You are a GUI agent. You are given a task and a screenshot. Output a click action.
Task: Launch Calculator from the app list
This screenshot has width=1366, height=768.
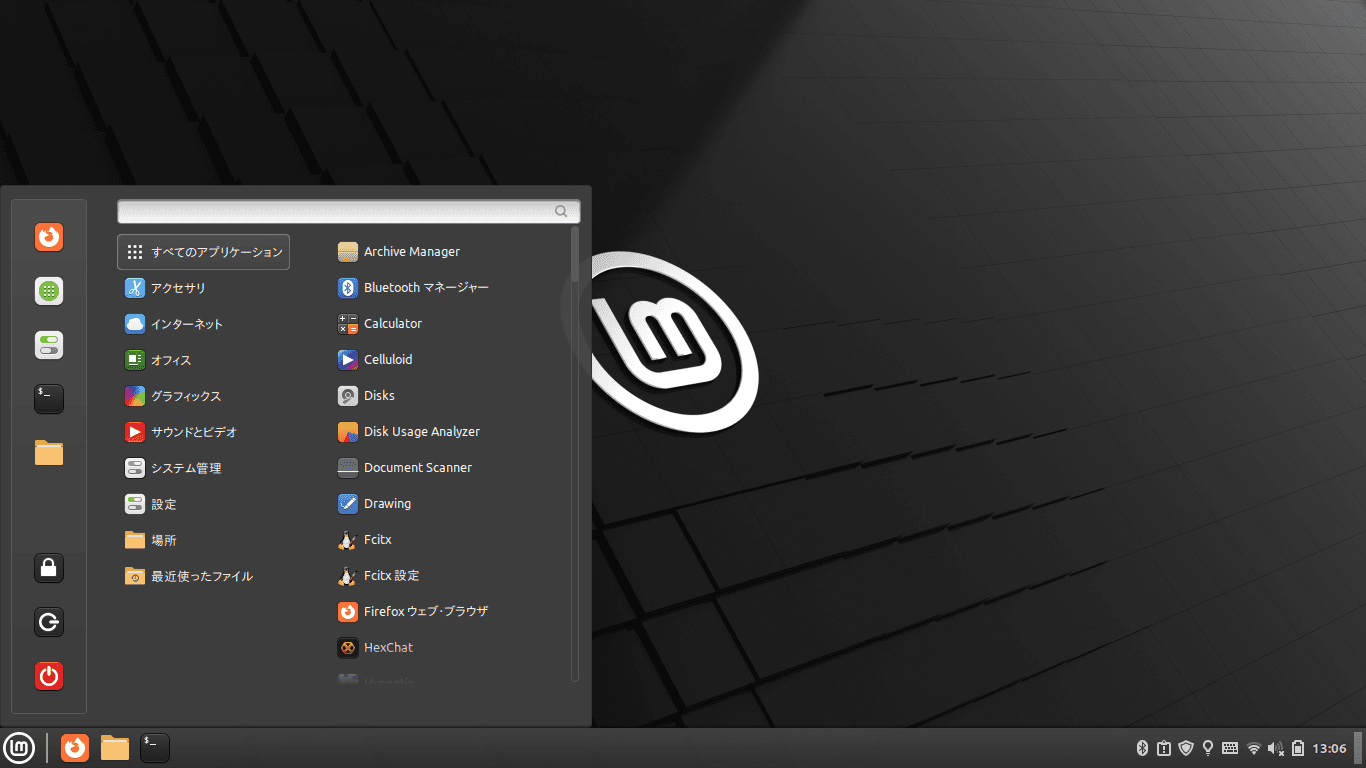pos(450,324)
